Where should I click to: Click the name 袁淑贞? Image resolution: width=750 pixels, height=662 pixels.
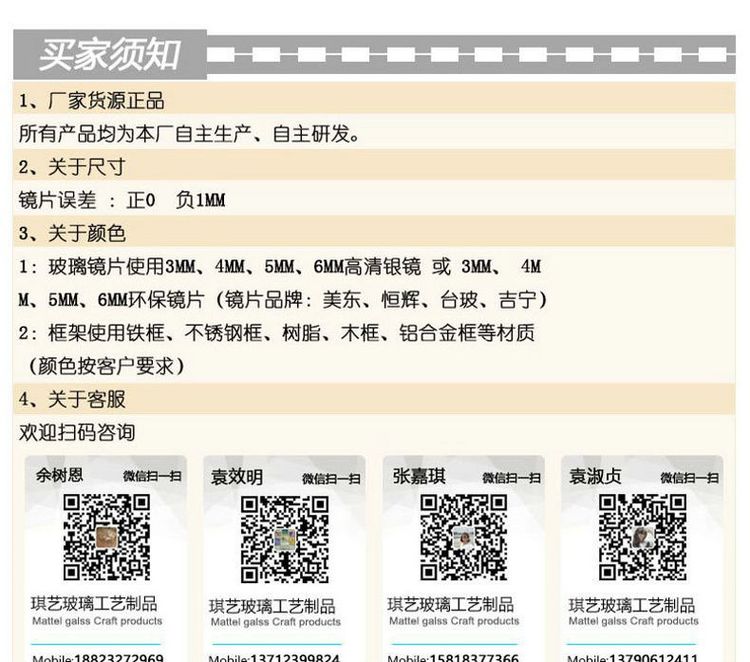(x=595, y=476)
